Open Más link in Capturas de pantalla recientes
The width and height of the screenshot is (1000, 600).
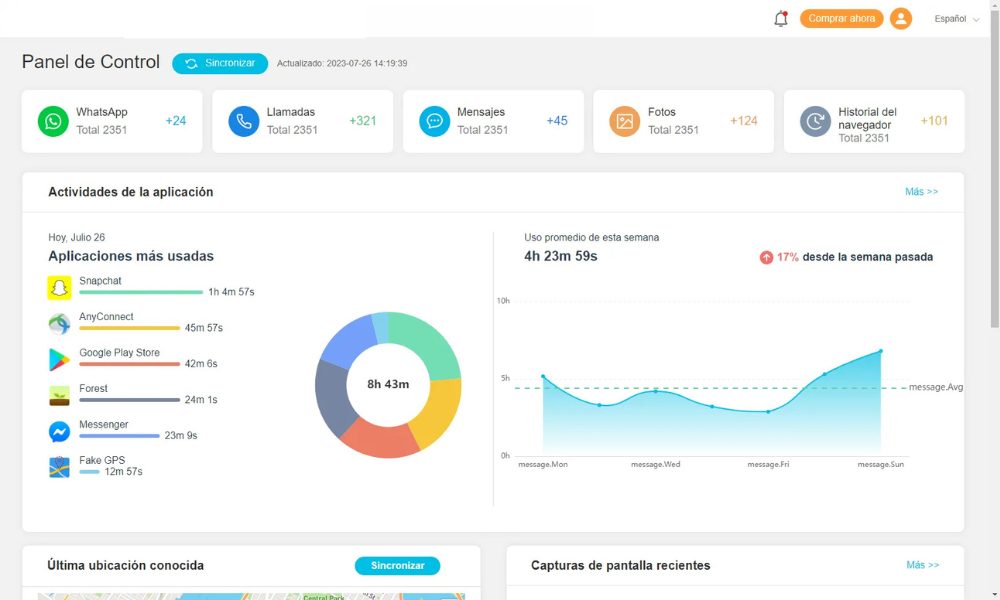point(922,565)
